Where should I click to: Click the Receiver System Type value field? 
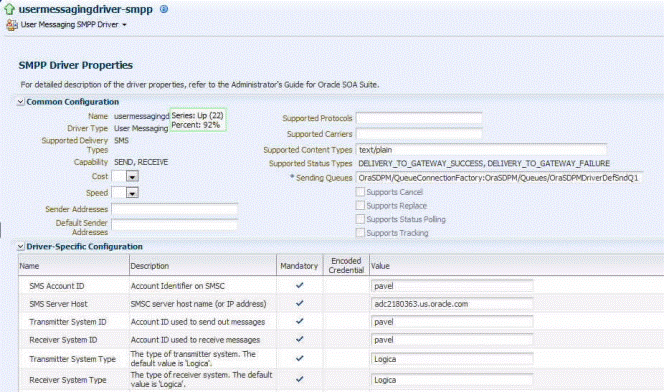coord(452,380)
